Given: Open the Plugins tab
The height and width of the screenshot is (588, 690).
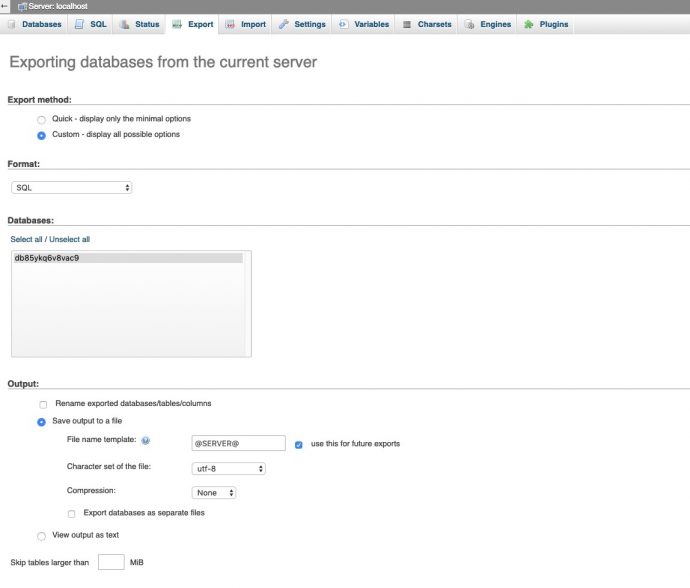Looking at the screenshot, I should click(x=546, y=24).
